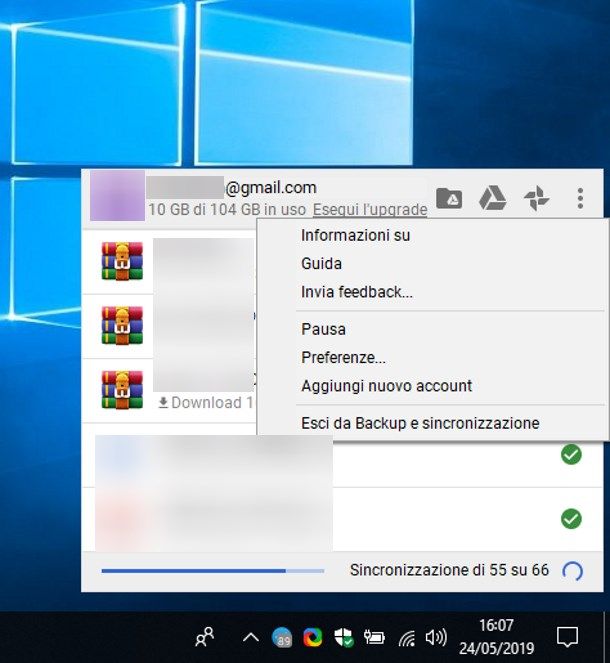This screenshot has width=610, height=663.
Task: Choose 'Invia feedback...' menu item
Action: coord(356,292)
